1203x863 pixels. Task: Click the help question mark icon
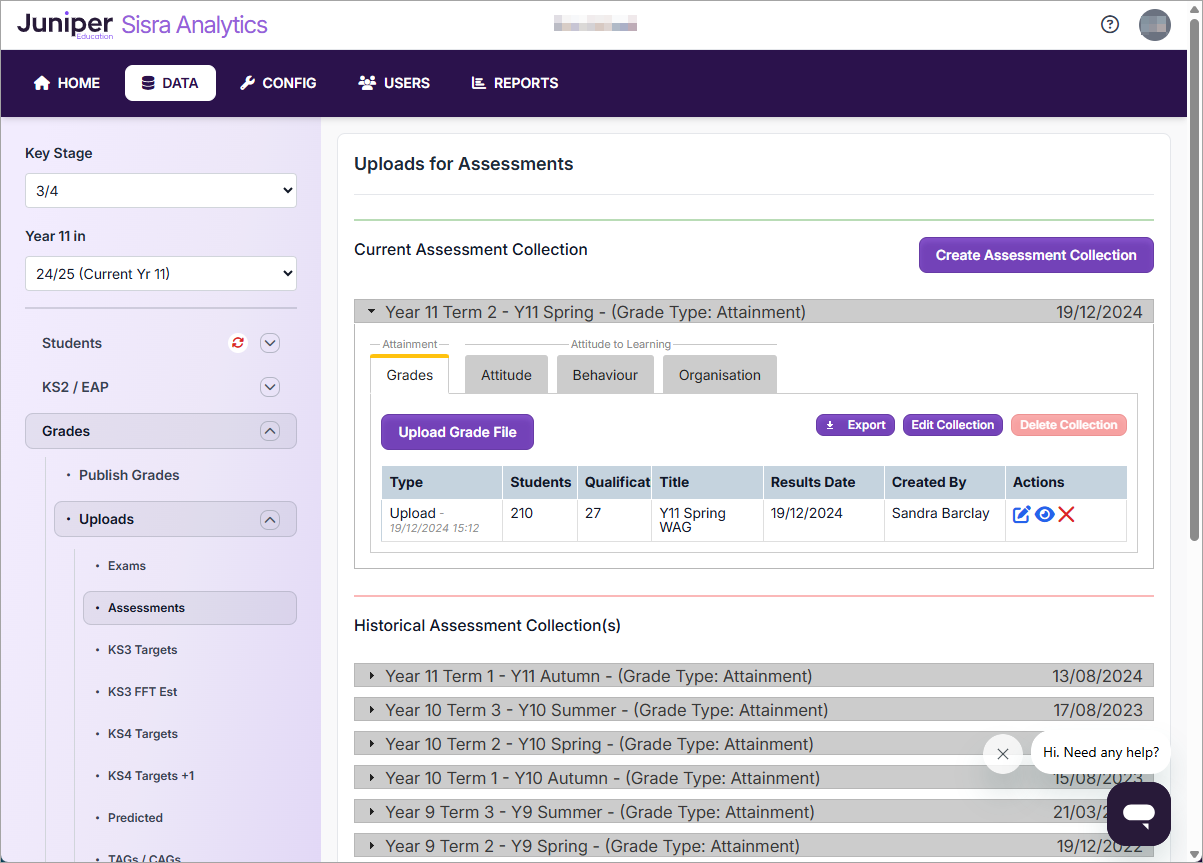tap(1110, 25)
